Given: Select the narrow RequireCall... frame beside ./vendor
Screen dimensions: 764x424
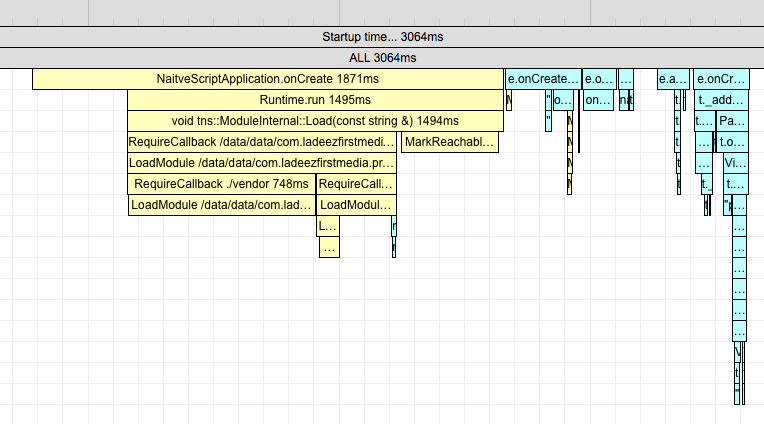Looking at the screenshot, I should point(356,184).
